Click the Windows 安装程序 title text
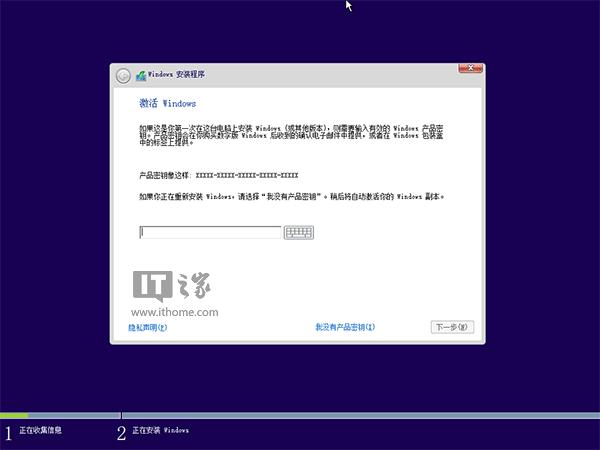Image resolution: width=600 pixels, height=450 pixels. click(x=176, y=74)
